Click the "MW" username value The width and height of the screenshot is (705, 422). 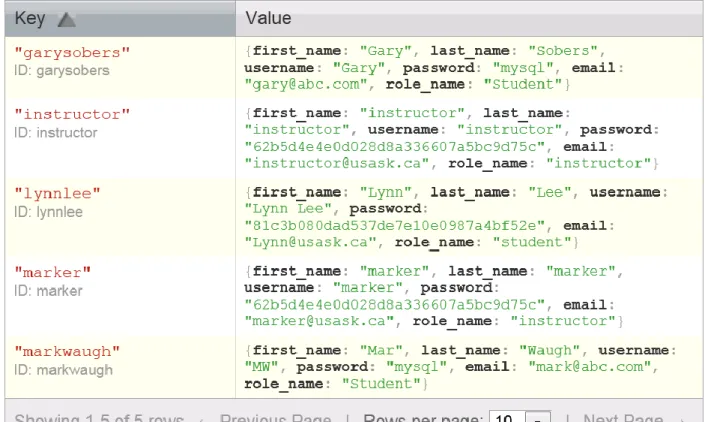pyautogui.click(x=262, y=367)
